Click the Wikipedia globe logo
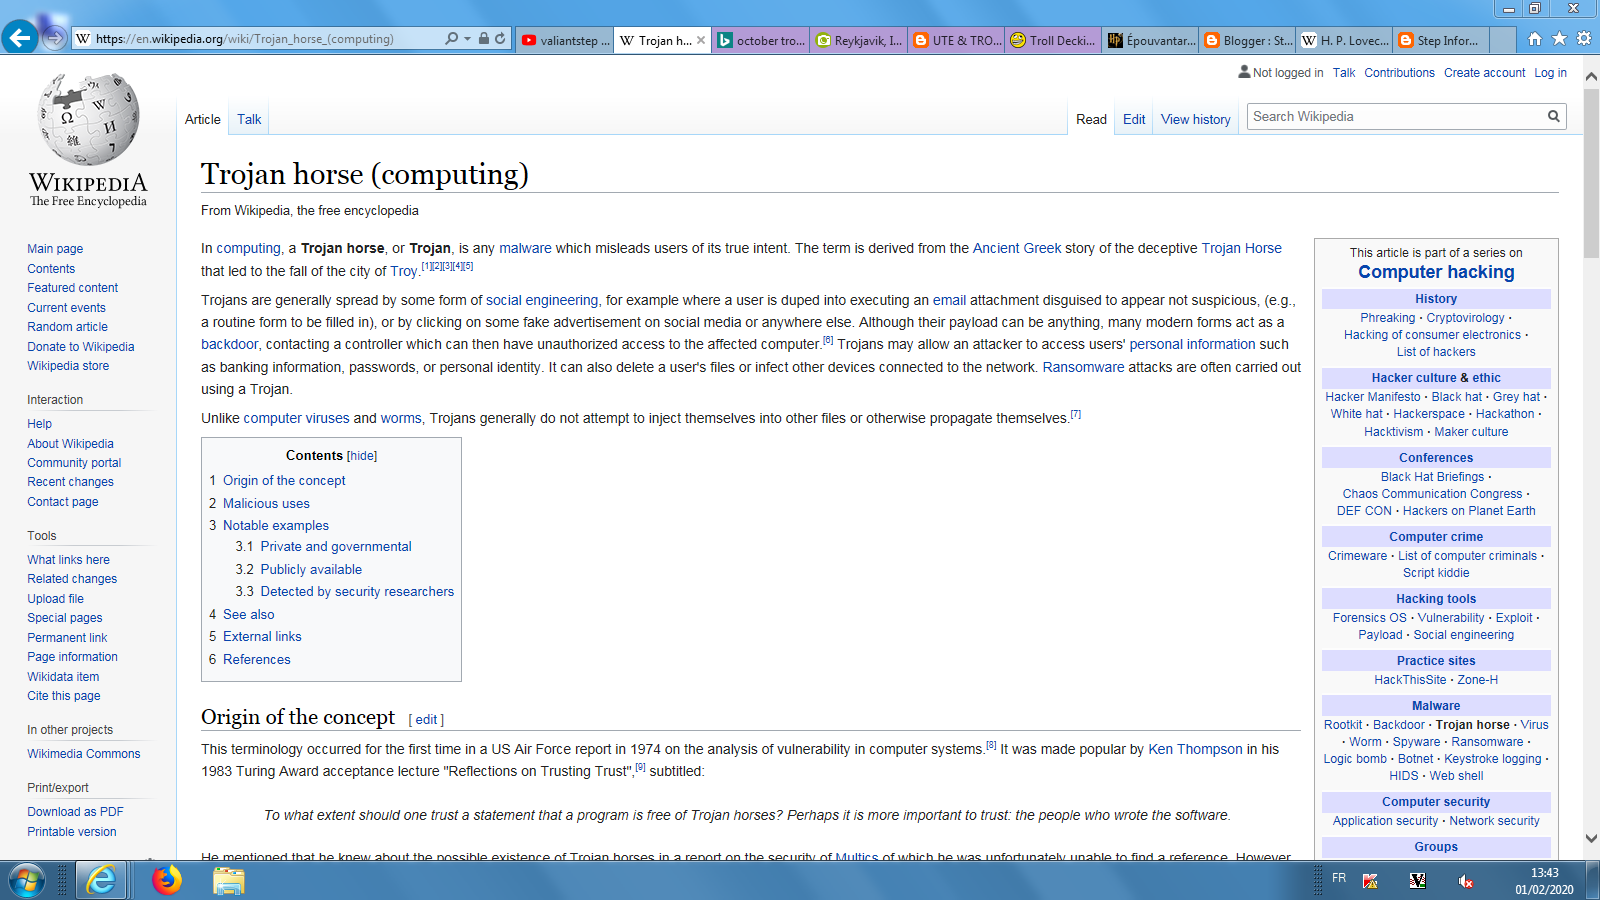Image resolution: width=1600 pixels, height=900 pixels. 88,119
